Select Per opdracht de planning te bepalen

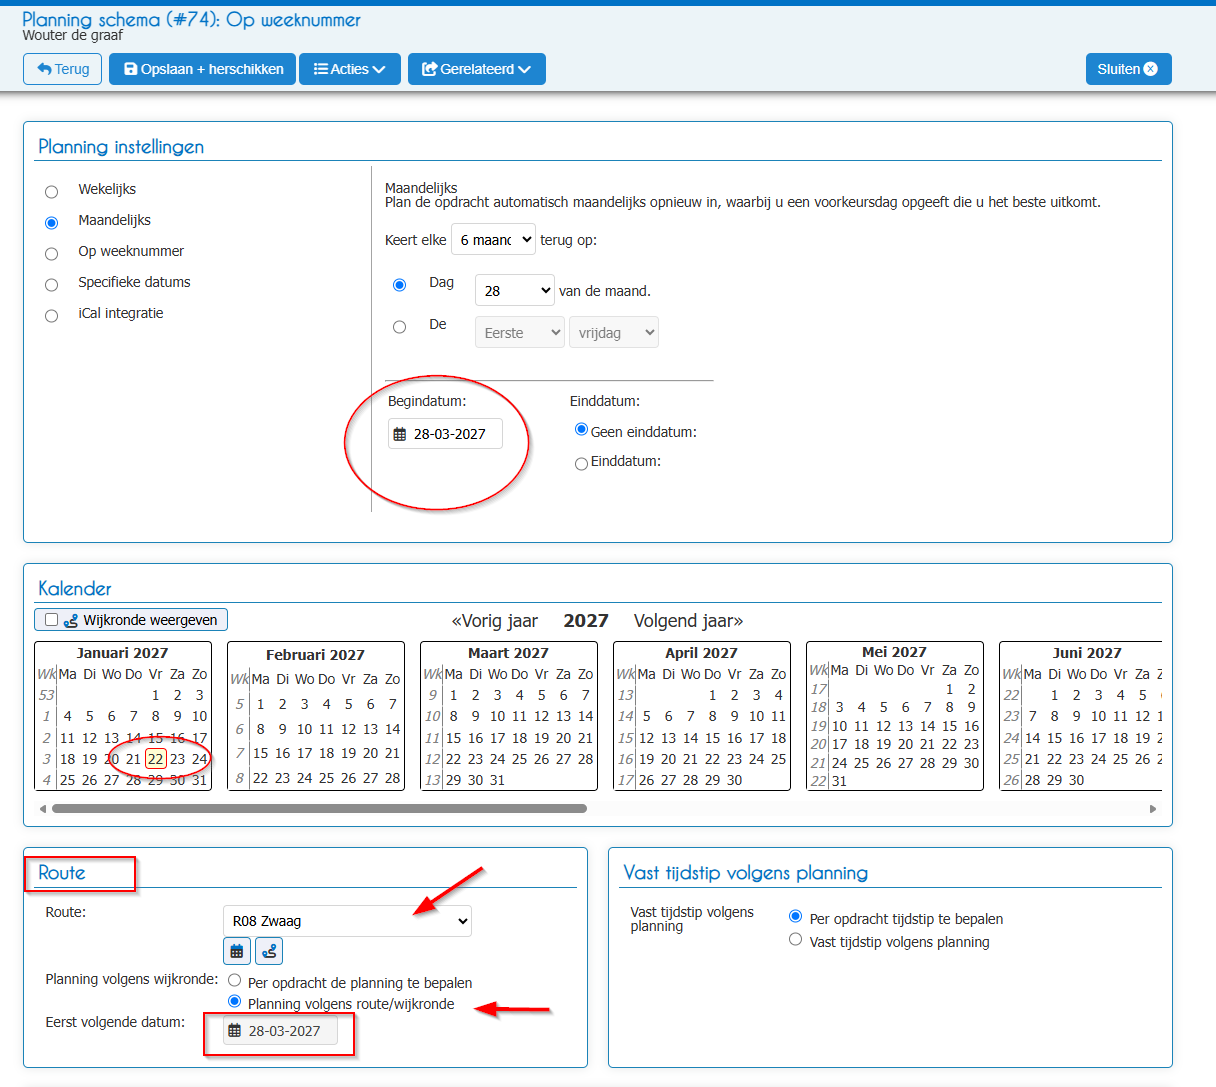point(234,981)
